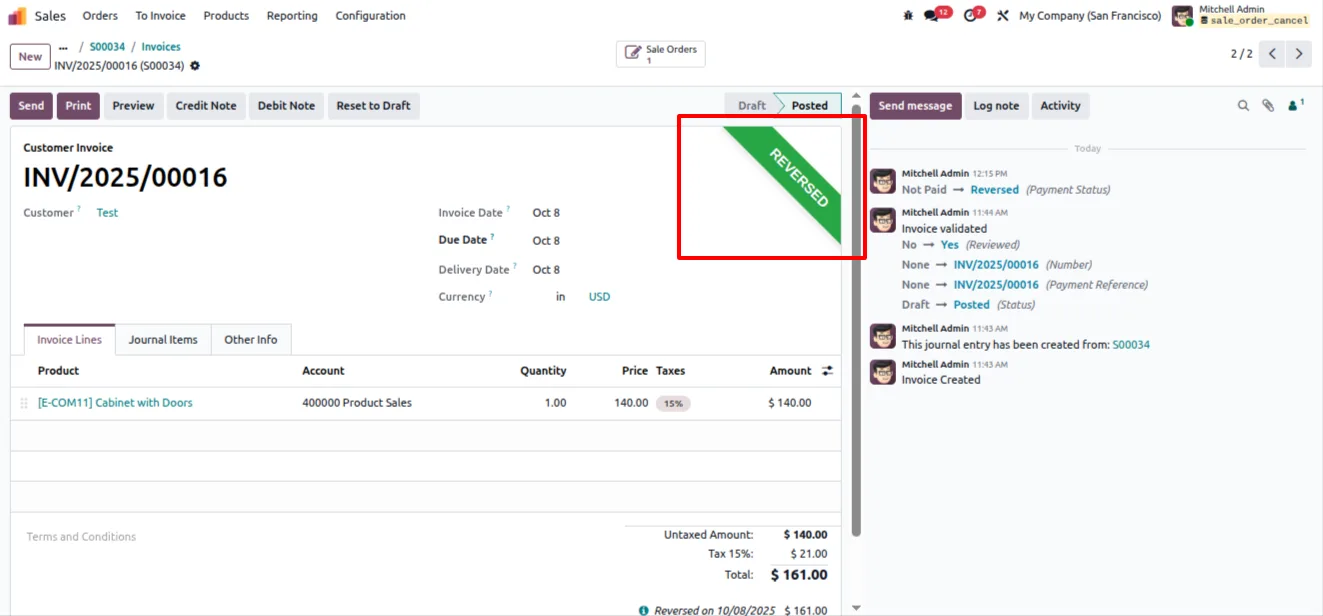Click the Preview button
This screenshot has width=1323, height=616.
click(133, 106)
